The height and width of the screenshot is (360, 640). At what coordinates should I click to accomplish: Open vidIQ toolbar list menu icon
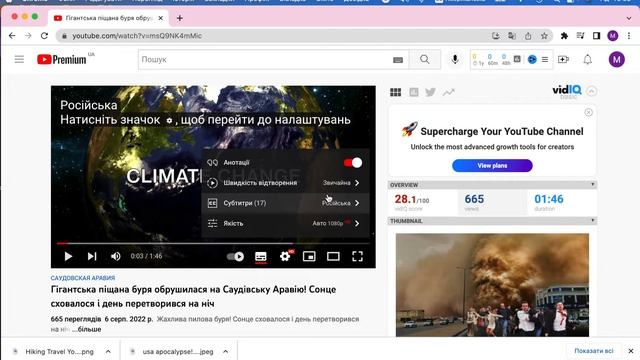[x=545, y=60]
